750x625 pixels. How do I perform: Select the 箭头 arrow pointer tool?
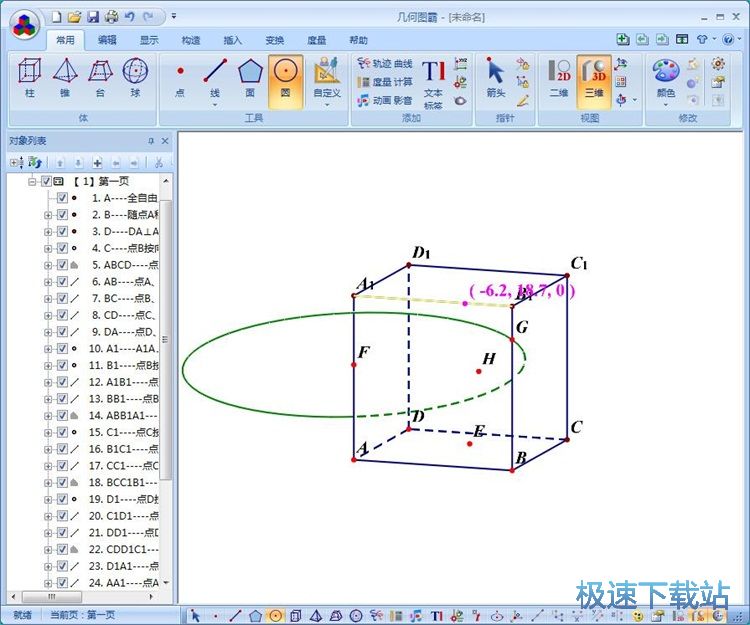coord(495,77)
